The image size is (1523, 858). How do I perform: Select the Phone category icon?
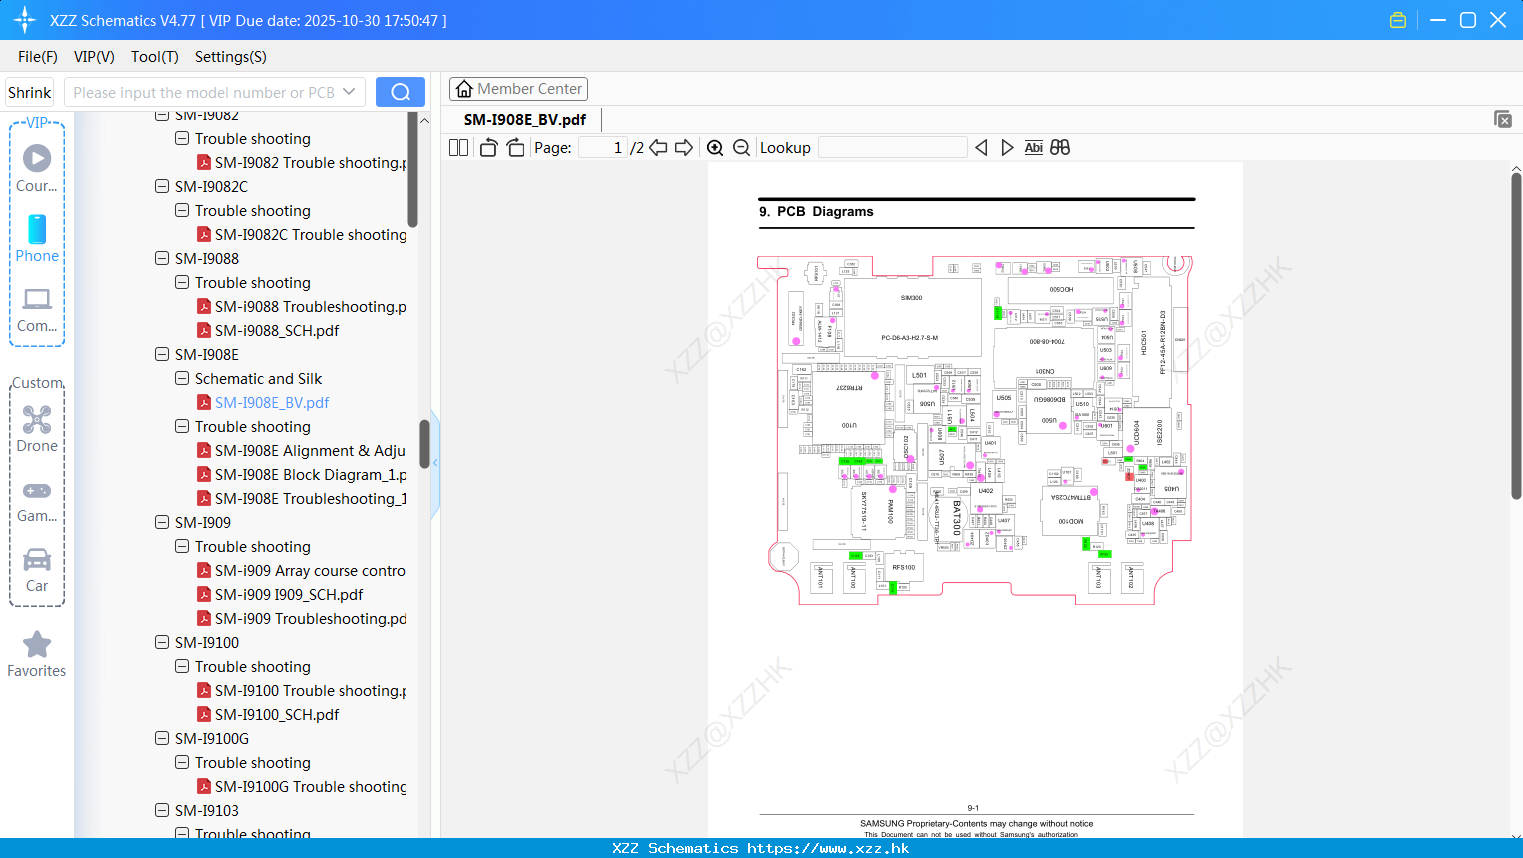click(37, 238)
